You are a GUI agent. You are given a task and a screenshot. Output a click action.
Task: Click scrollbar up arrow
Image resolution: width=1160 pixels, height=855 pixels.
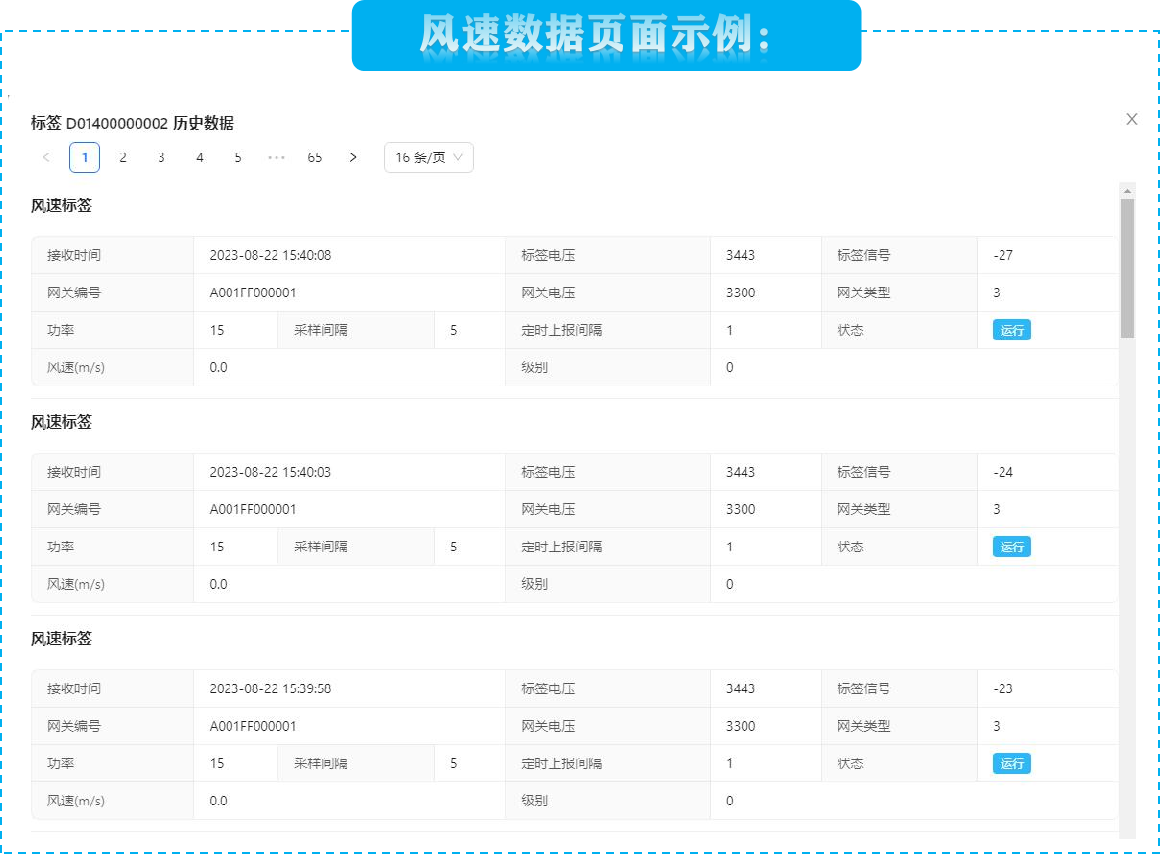point(1127,191)
